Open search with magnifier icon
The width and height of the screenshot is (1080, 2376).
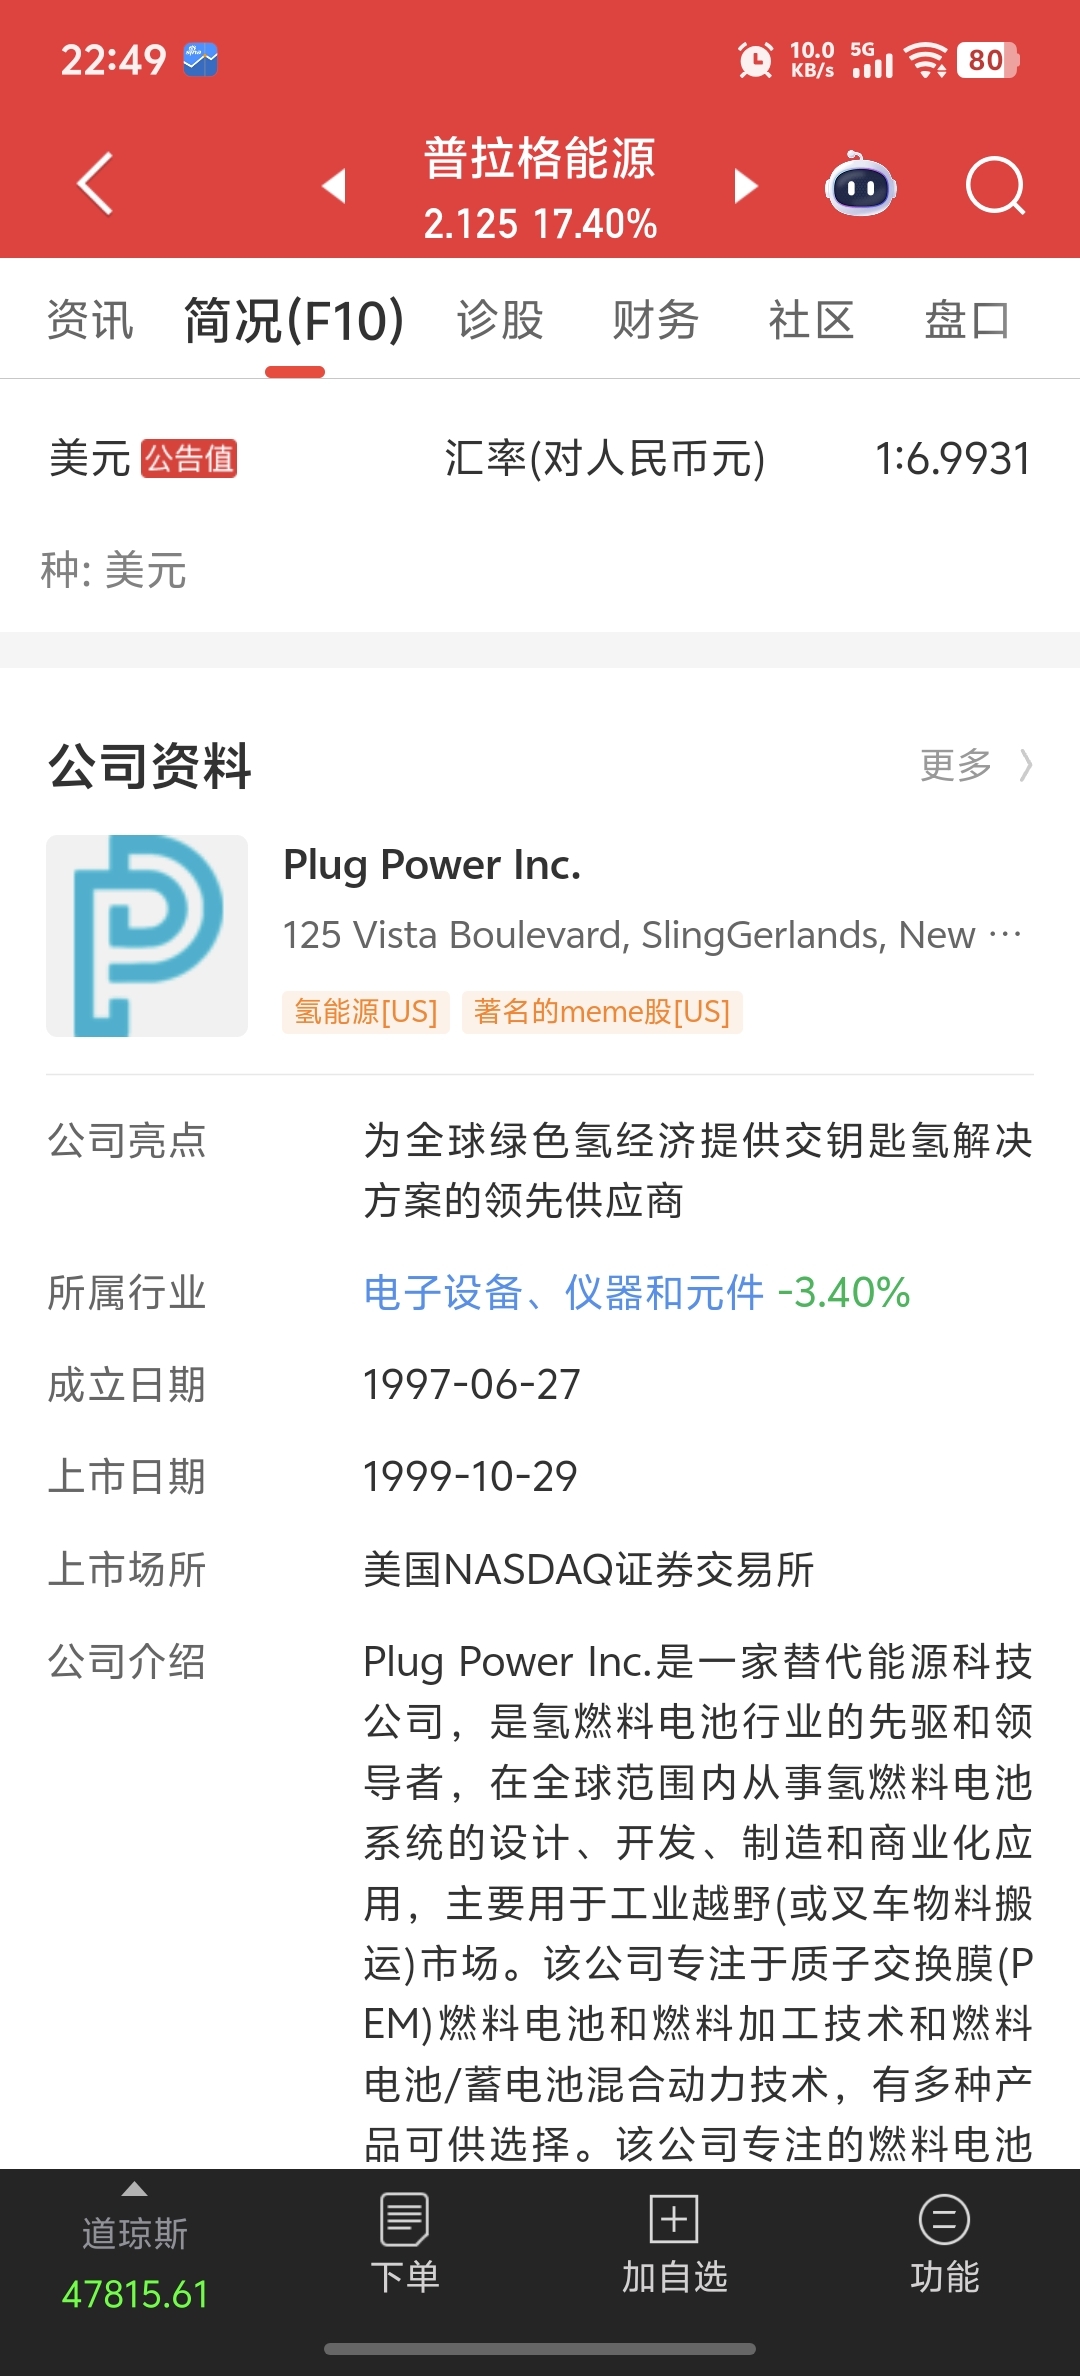996,186
